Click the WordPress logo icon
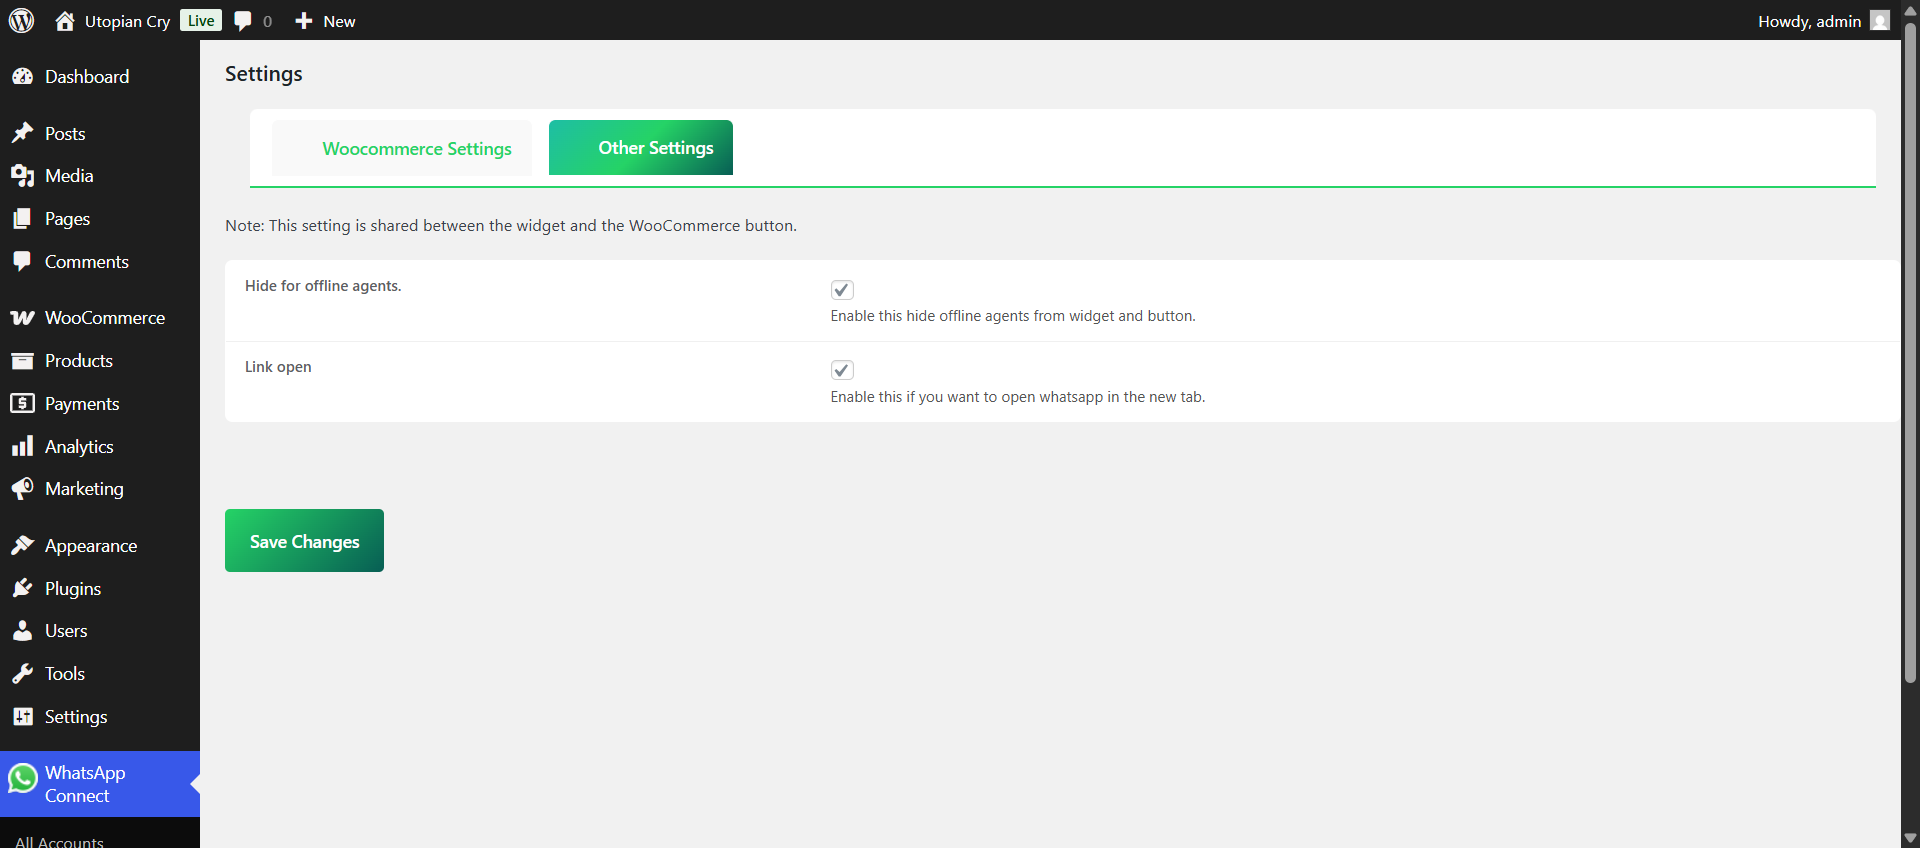This screenshot has height=848, width=1920. coord(21,20)
